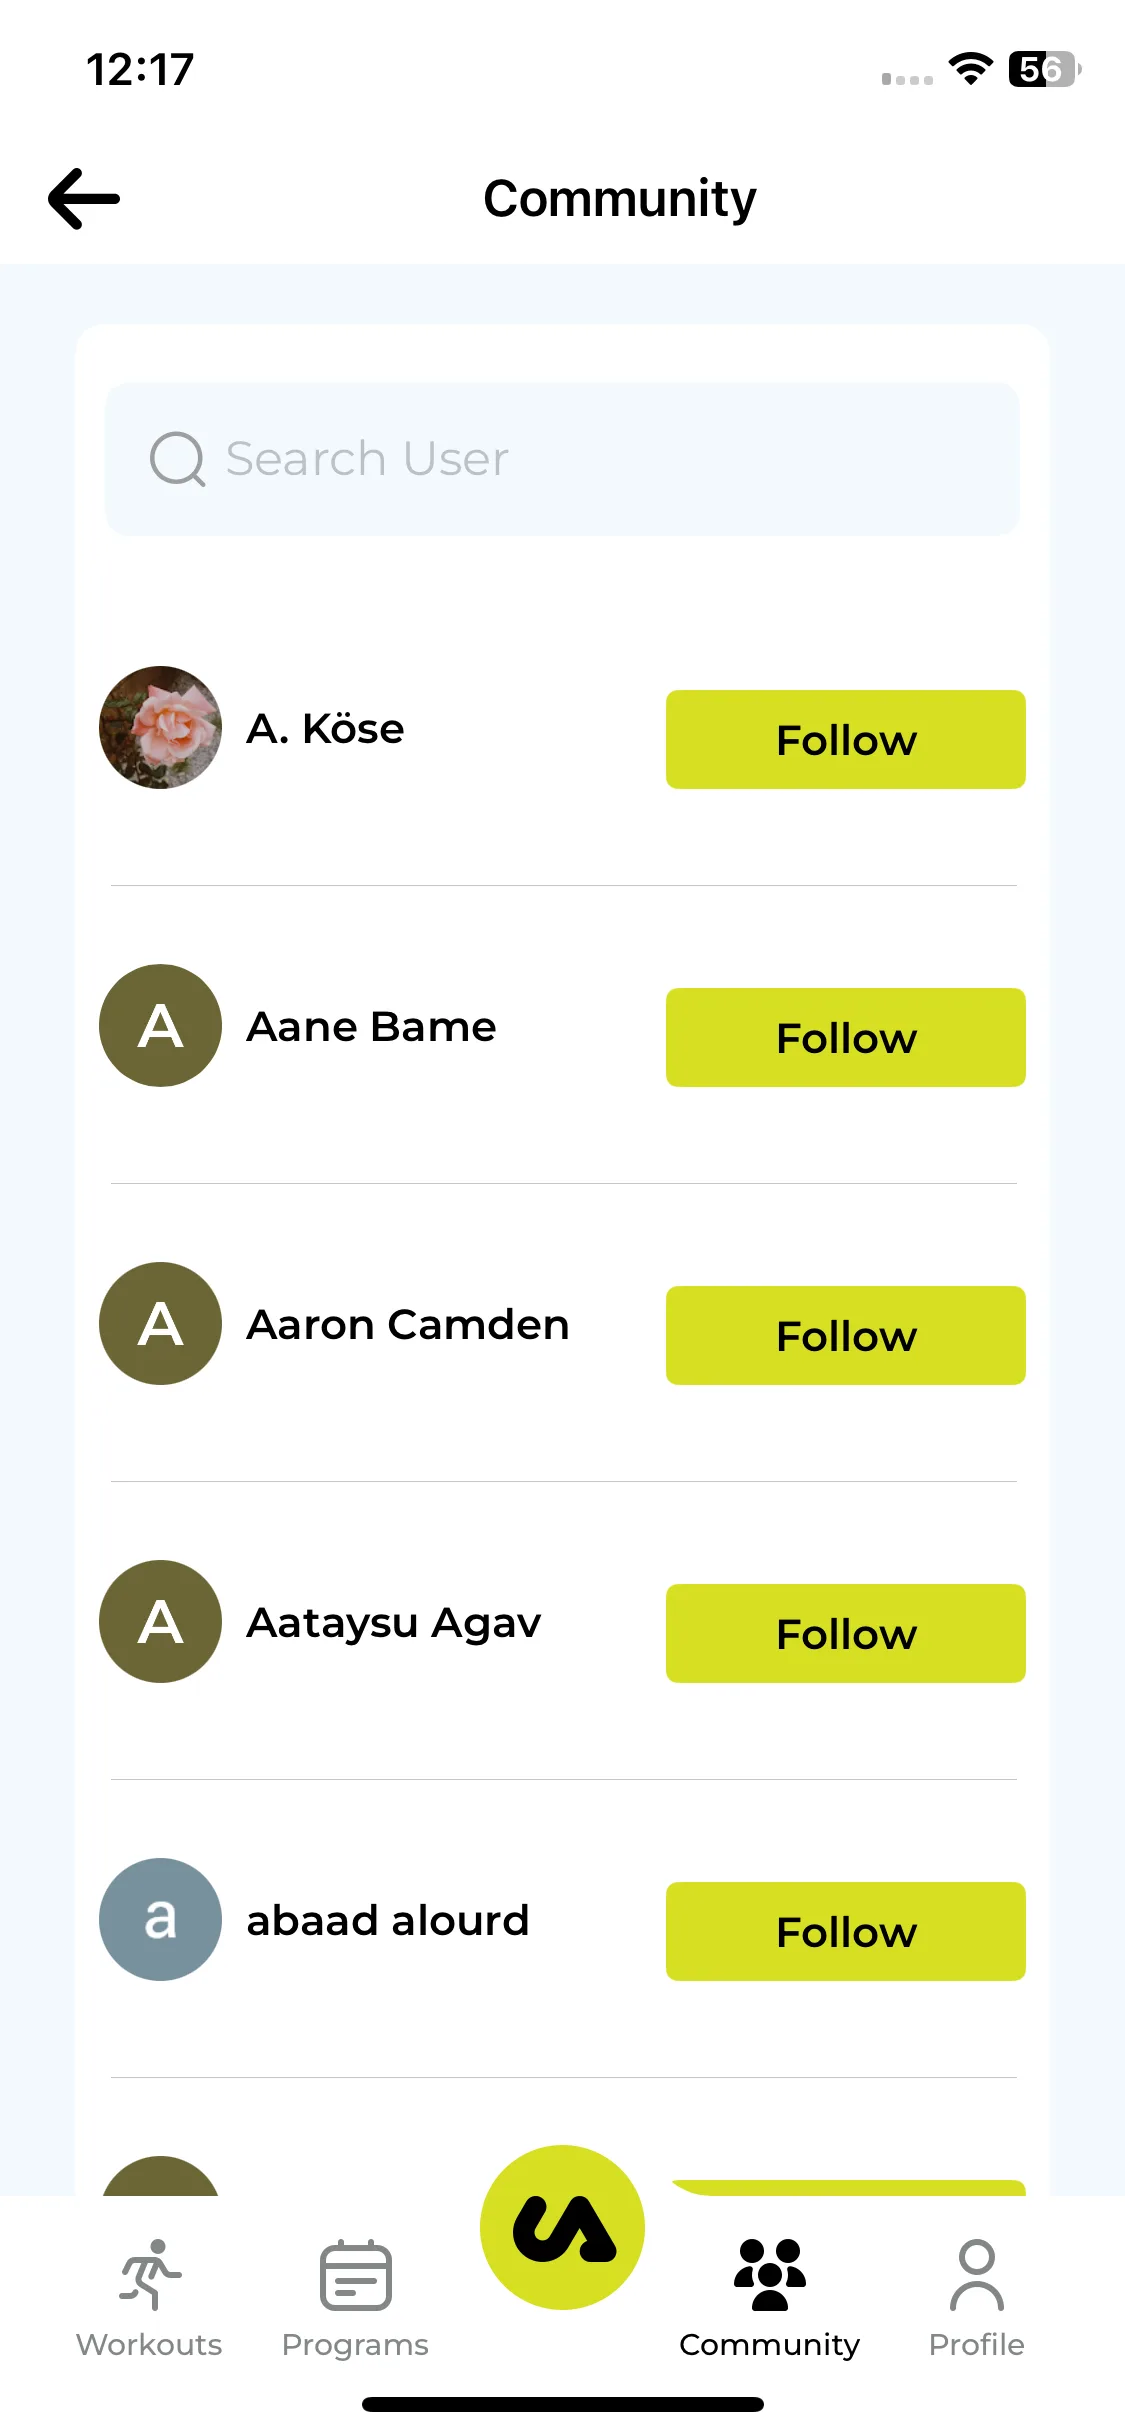Click the search magnifier icon
Screen dimensions: 1125x2436
[x=177, y=459]
